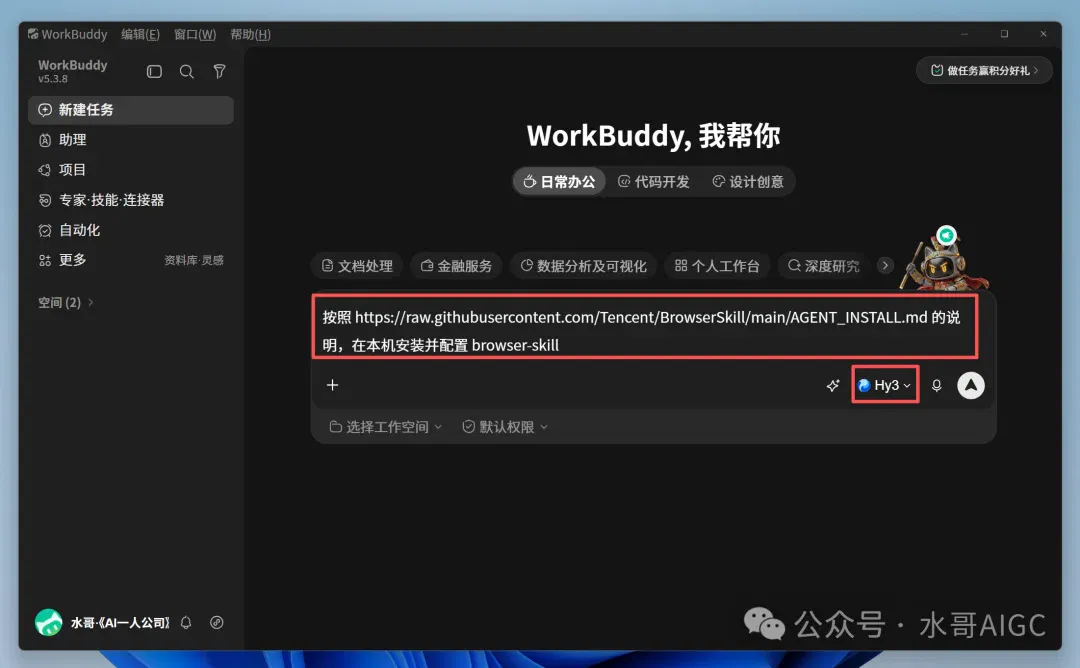Click the round icon right of the bell
The width and height of the screenshot is (1080, 668).
pyautogui.click(x=216, y=623)
